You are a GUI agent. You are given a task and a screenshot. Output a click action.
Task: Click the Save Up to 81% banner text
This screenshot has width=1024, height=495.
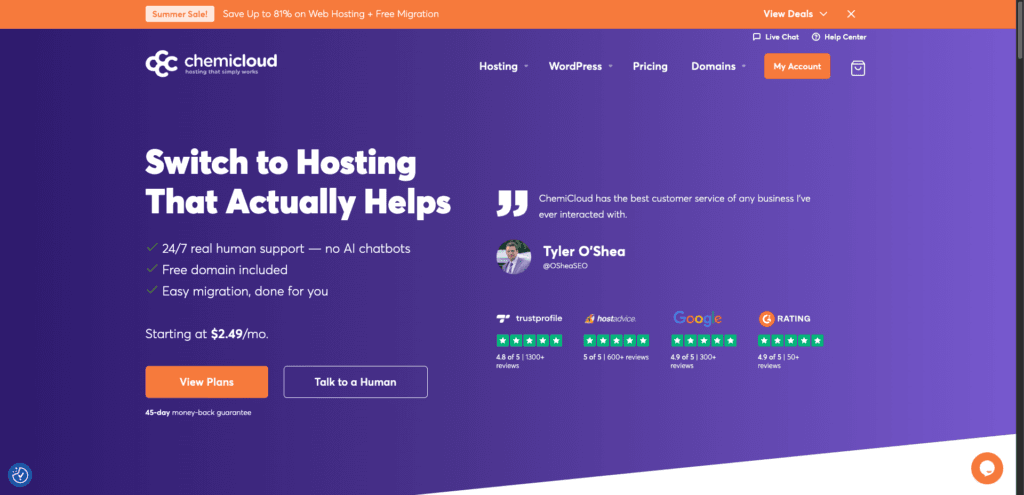click(330, 14)
